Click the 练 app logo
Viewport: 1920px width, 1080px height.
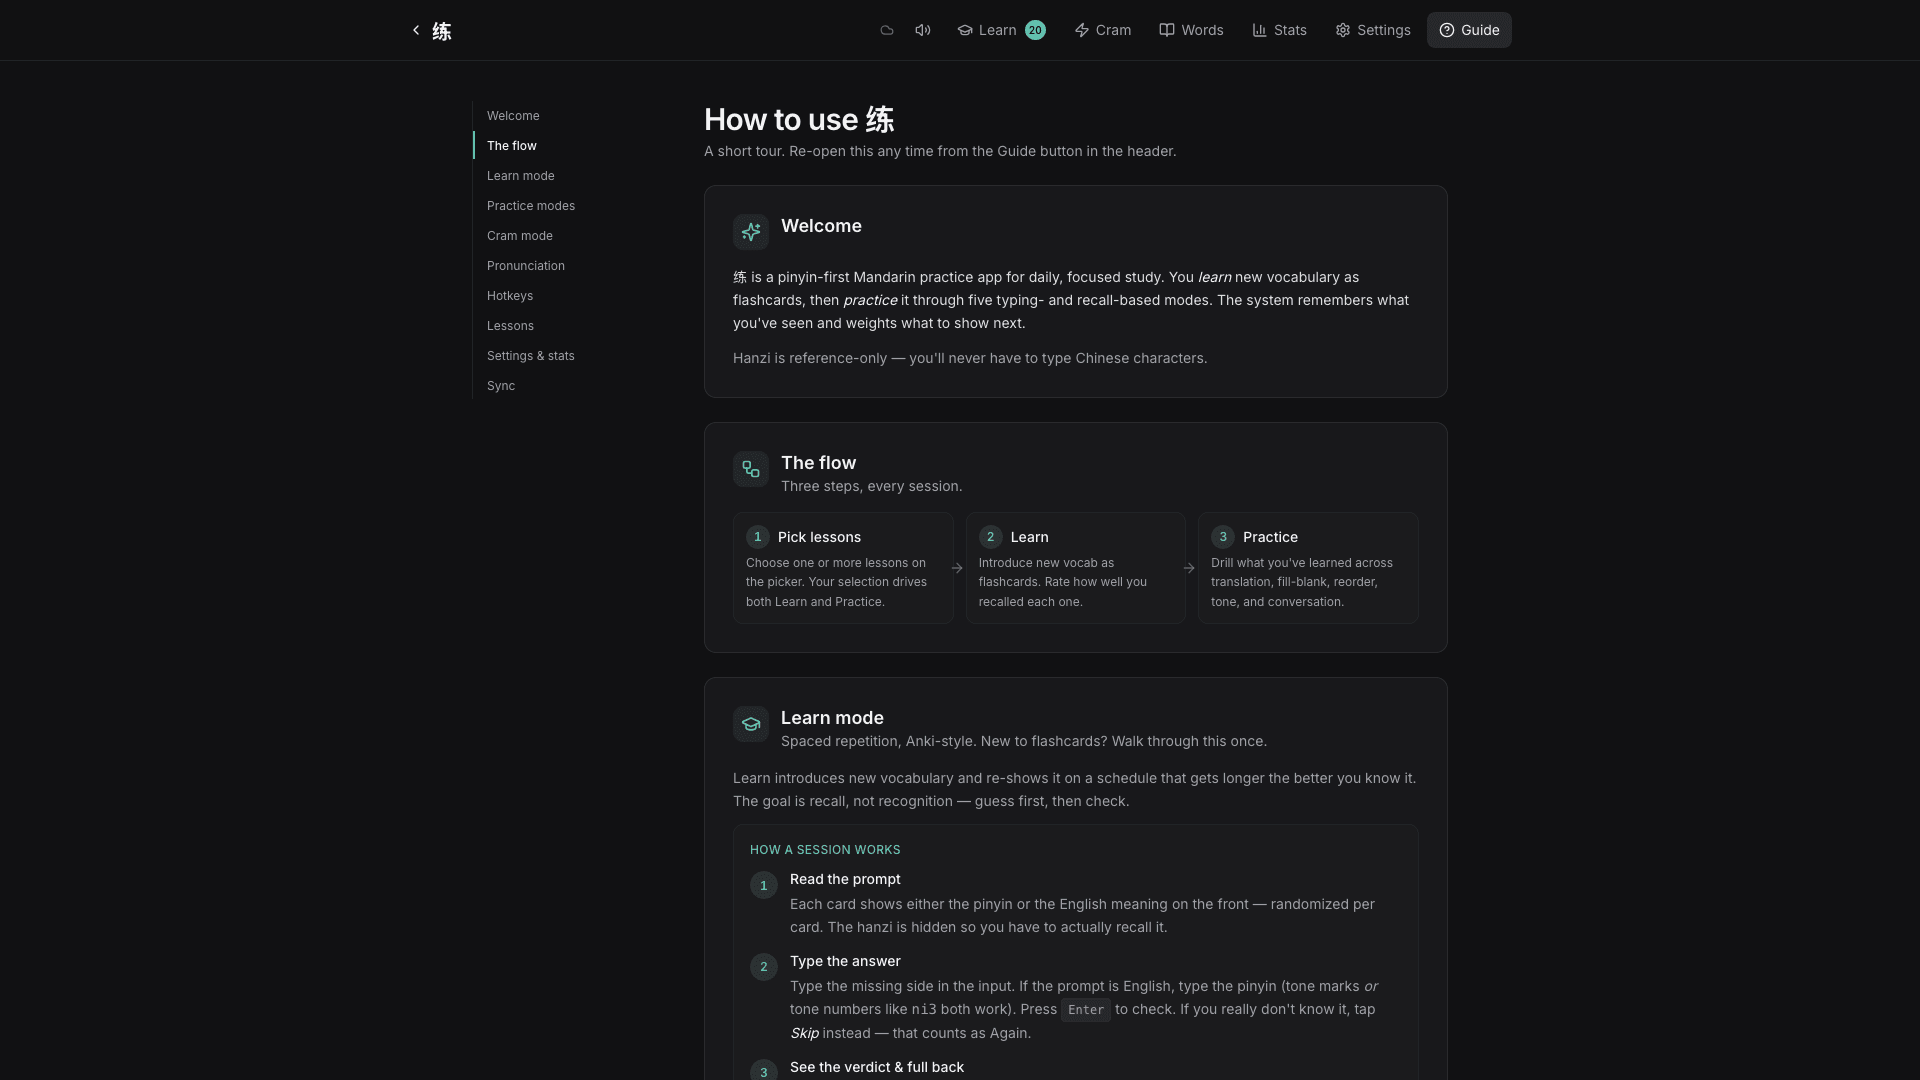pyautogui.click(x=442, y=31)
